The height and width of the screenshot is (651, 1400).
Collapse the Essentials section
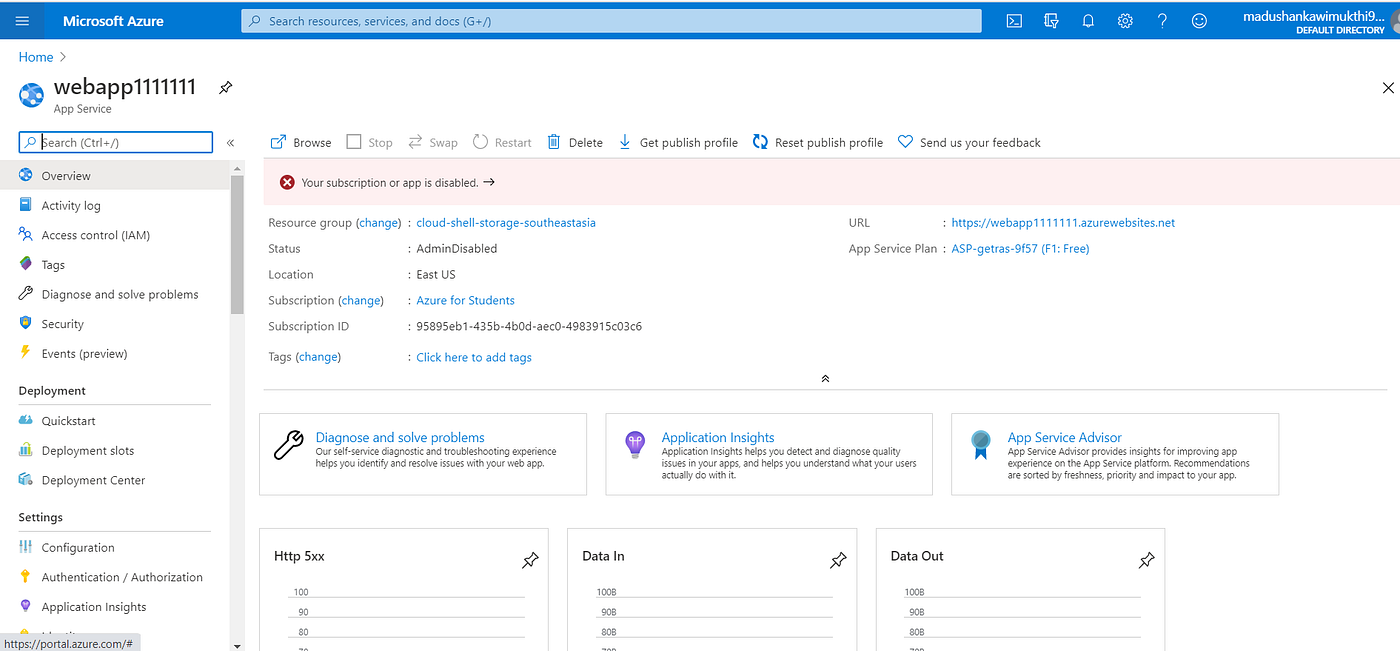click(825, 378)
